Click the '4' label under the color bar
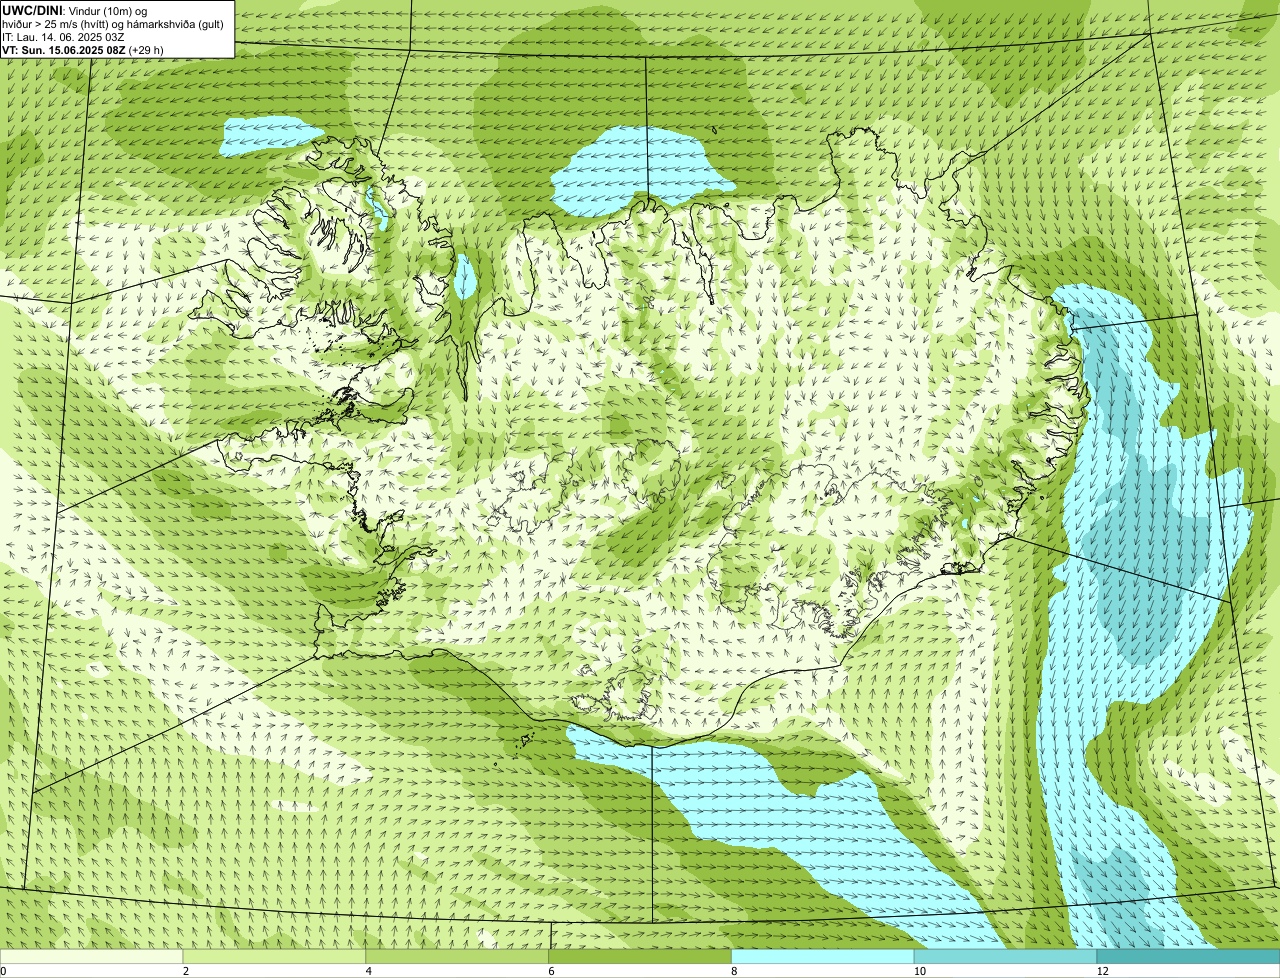Viewport: 1280px width, 978px height. point(369,971)
